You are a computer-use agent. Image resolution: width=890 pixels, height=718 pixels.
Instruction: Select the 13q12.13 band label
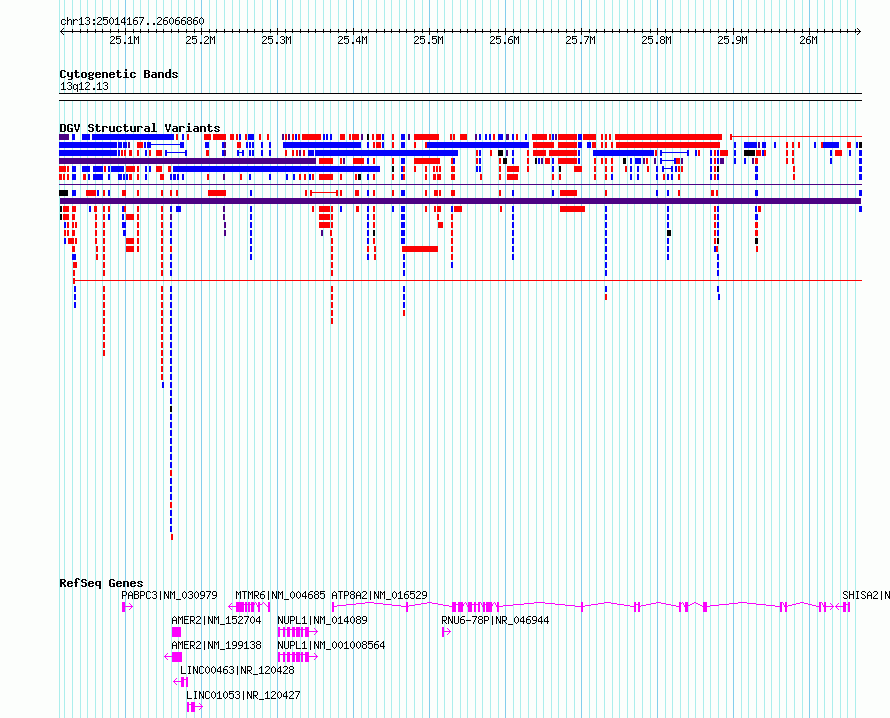pyautogui.click(x=84, y=86)
